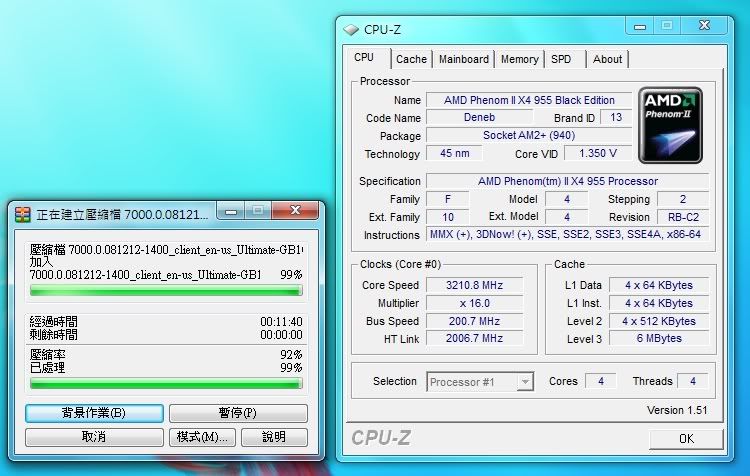
Task: Click the Family value F
Action: click(x=448, y=199)
